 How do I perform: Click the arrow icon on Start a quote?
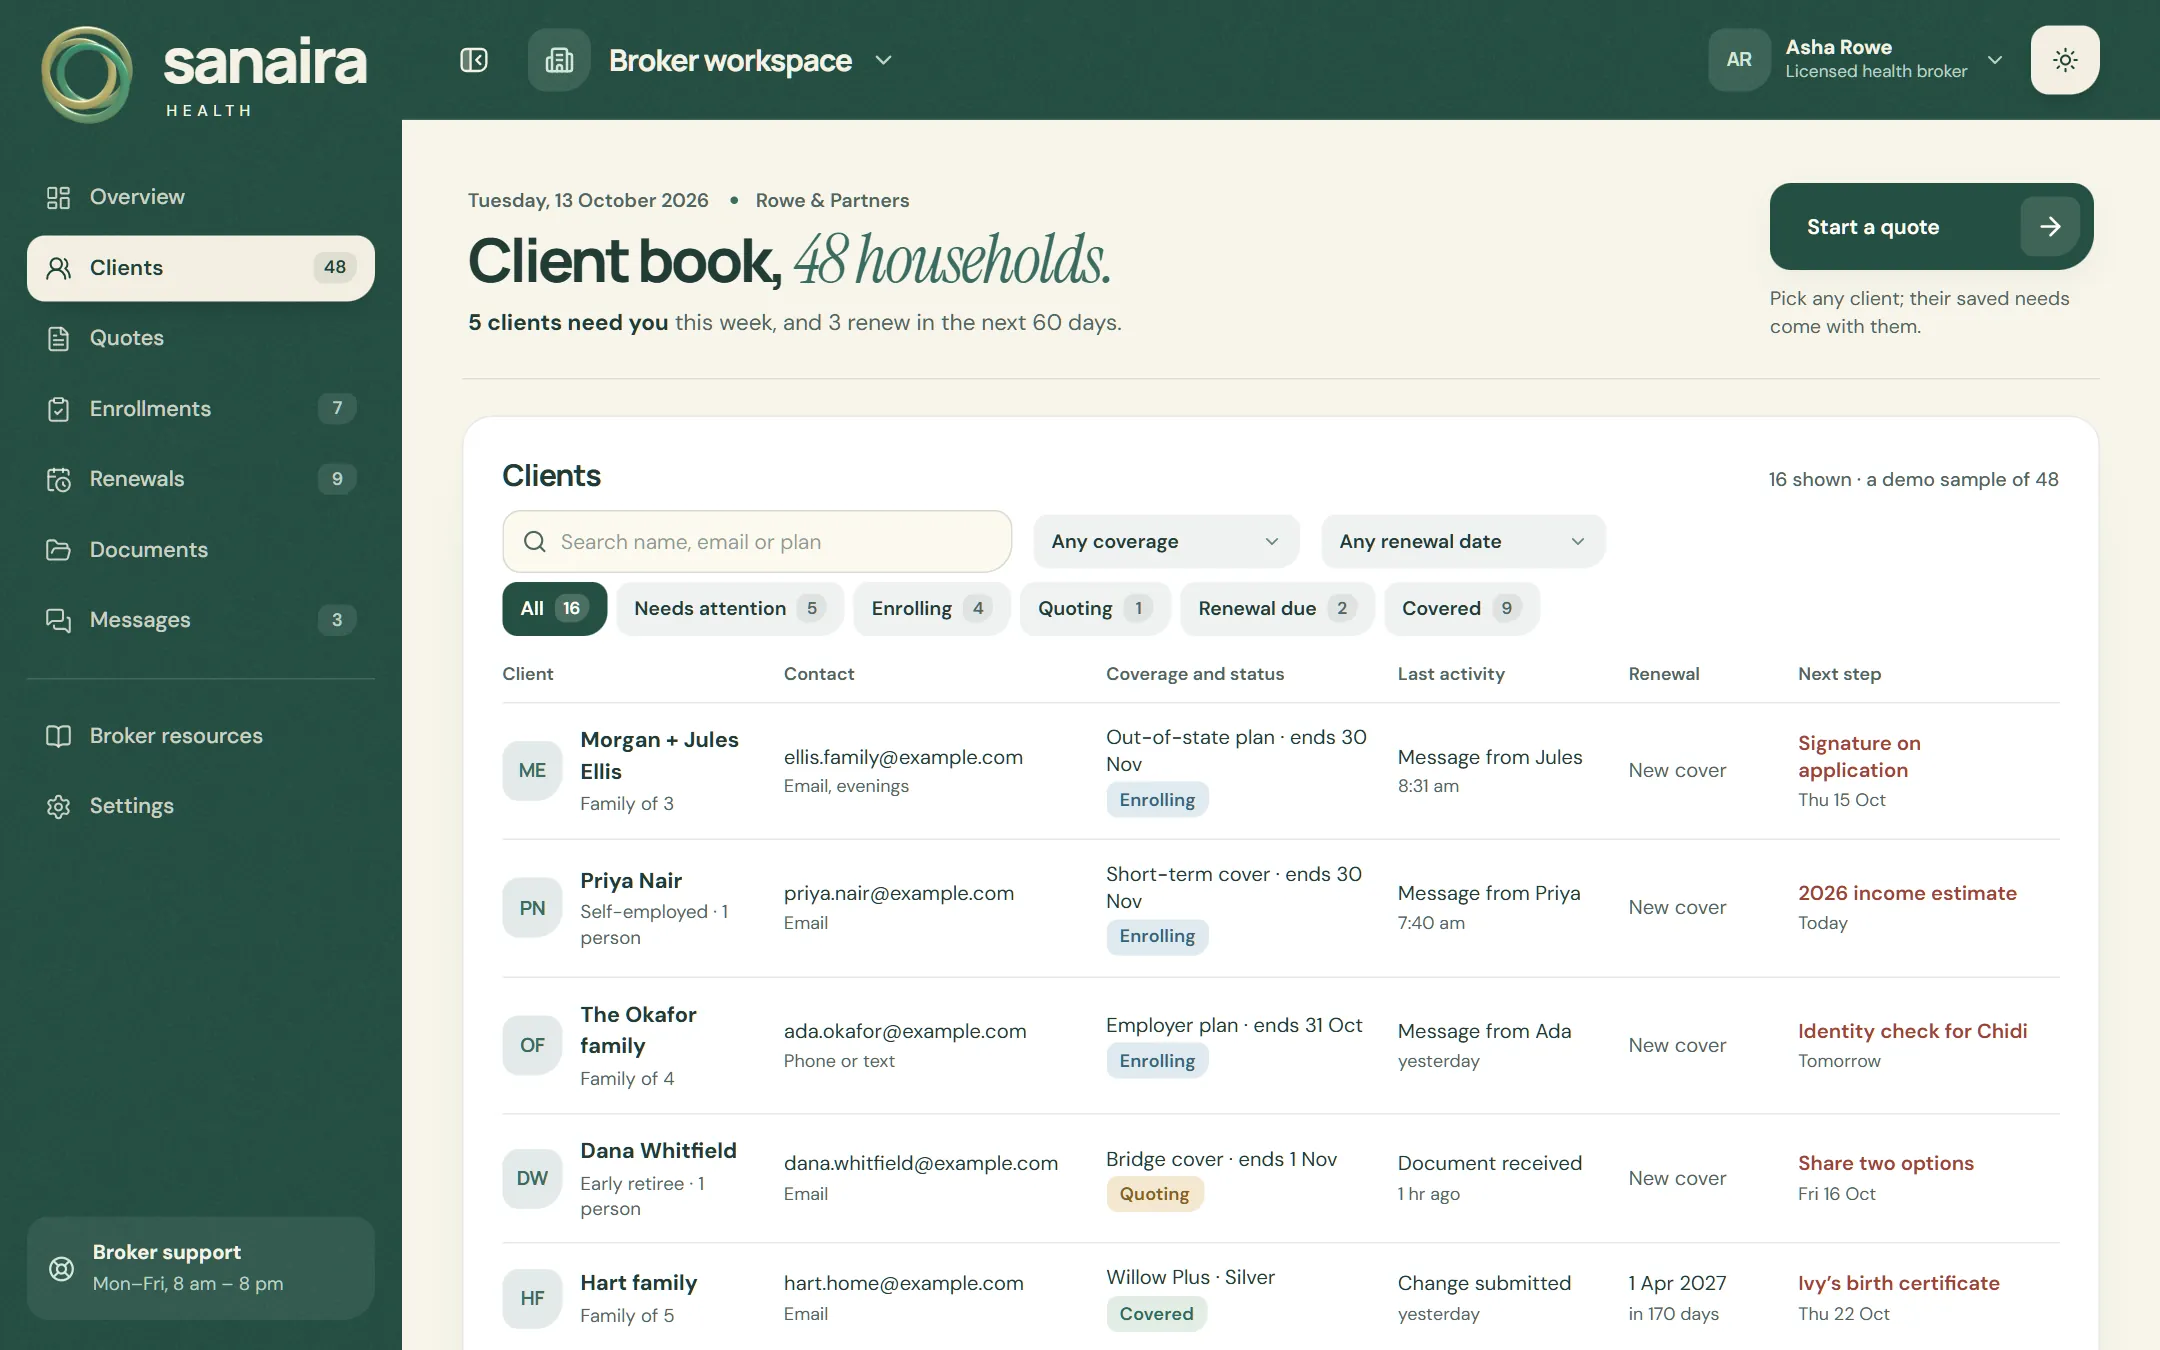pyautogui.click(x=2050, y=227)
